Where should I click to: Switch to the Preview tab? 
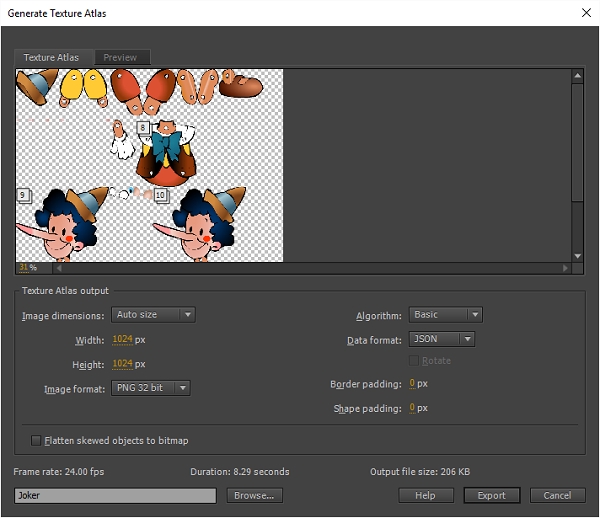coord(121,58)
